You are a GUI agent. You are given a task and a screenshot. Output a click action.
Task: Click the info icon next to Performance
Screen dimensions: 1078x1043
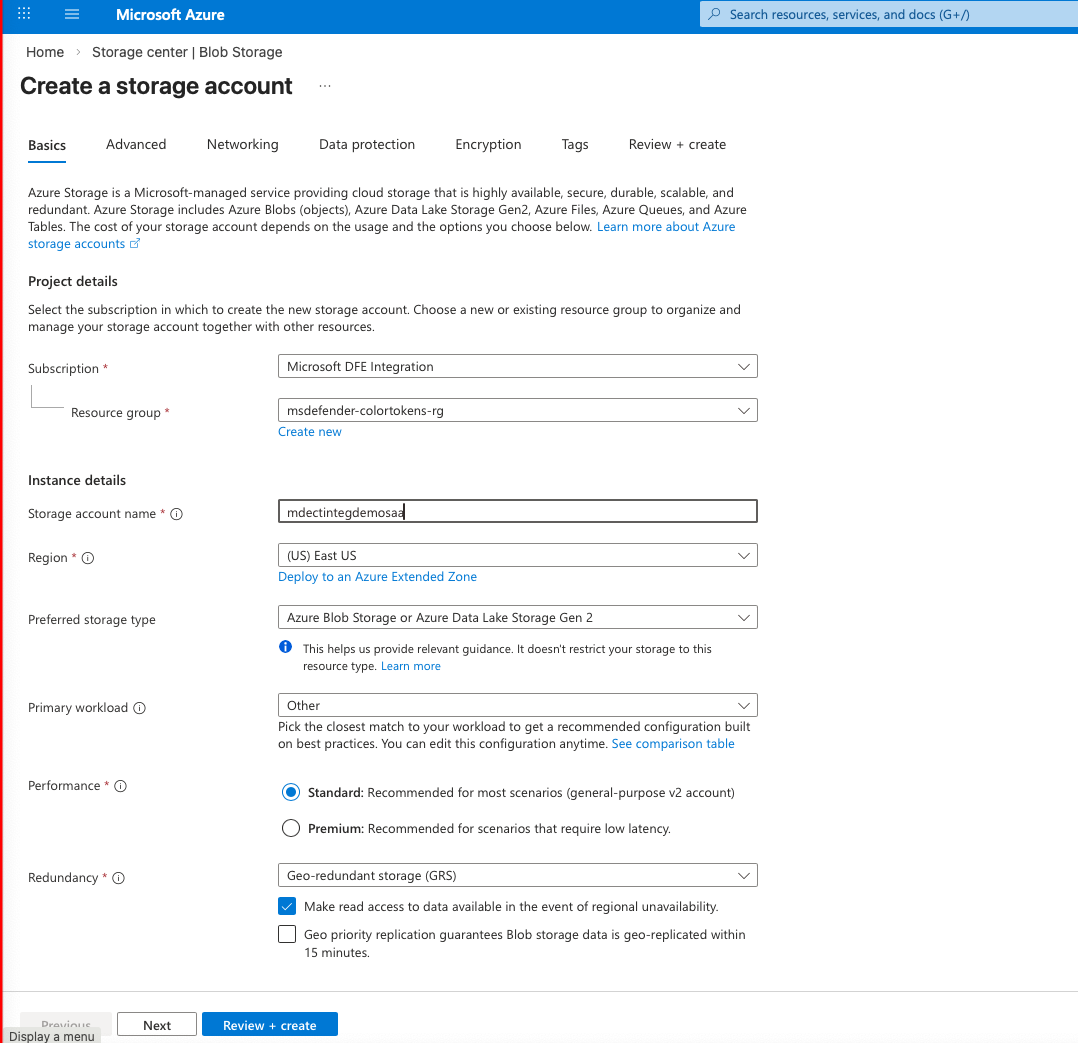pyautogui.click(x=120, y=786)
